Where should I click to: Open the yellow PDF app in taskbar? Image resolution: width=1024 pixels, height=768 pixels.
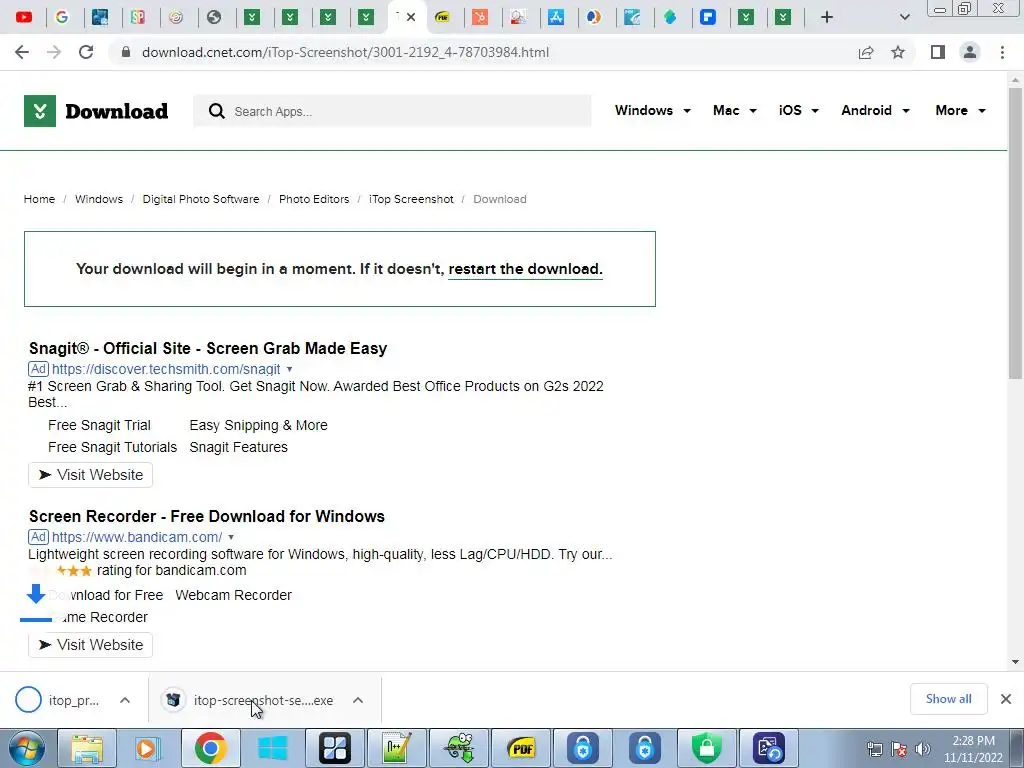(520, 748)
